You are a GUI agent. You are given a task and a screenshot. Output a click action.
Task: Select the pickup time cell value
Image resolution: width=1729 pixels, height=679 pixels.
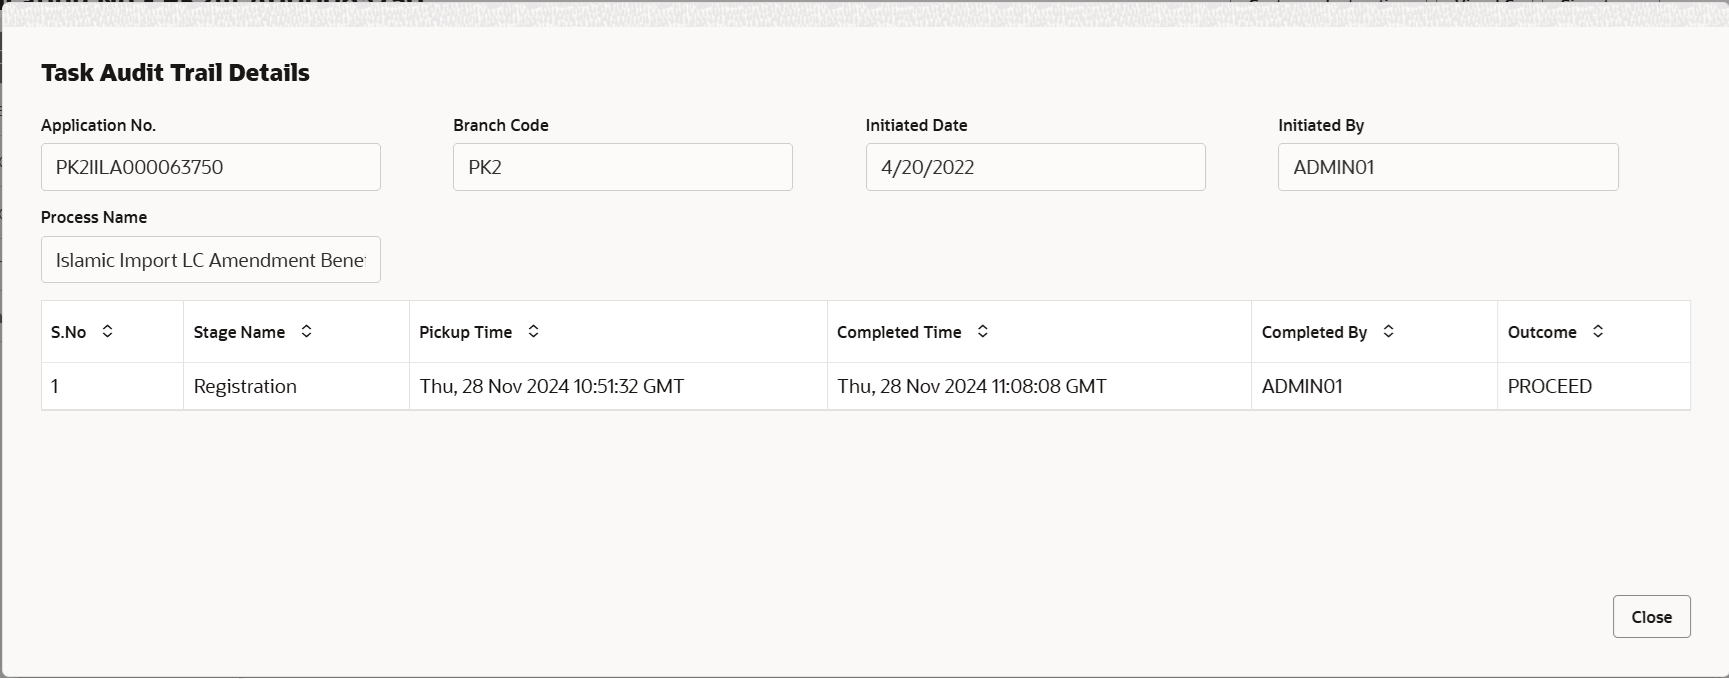(552, 386)
